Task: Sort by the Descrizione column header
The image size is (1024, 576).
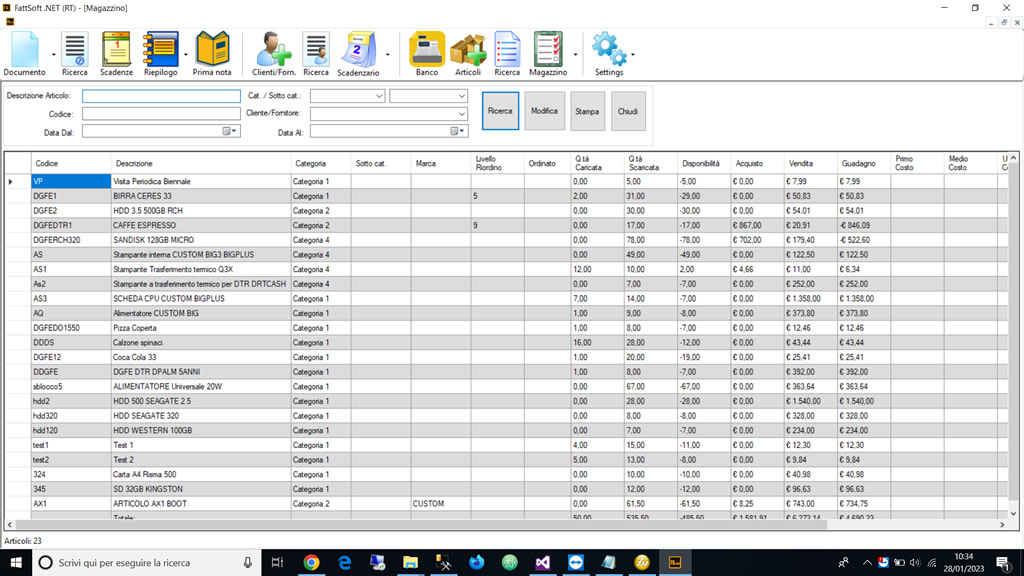Action: pyautogui.click(x=200, y=163)
